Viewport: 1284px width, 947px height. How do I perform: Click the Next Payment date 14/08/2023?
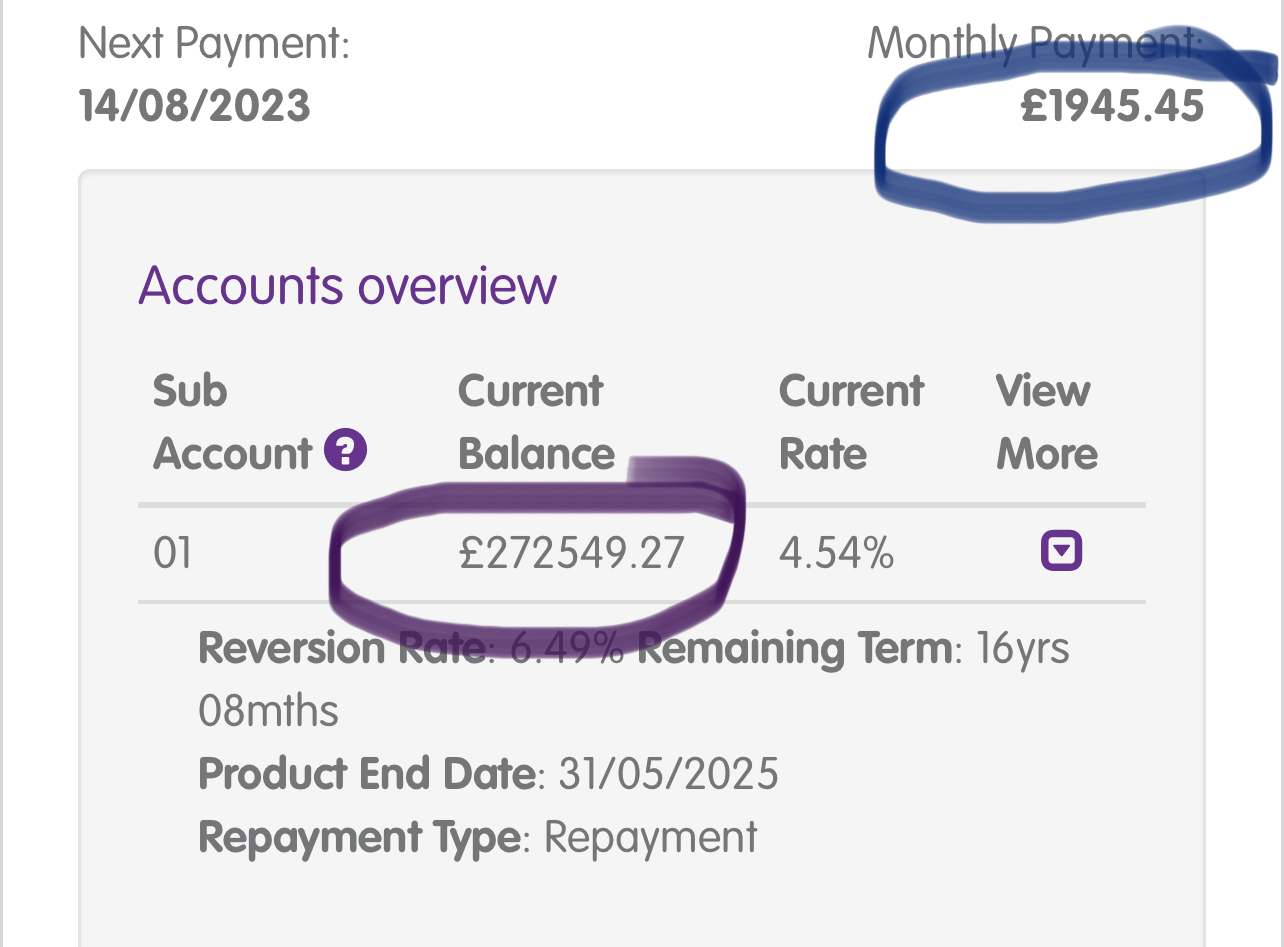pyautogui.click(x=194, y=106)
